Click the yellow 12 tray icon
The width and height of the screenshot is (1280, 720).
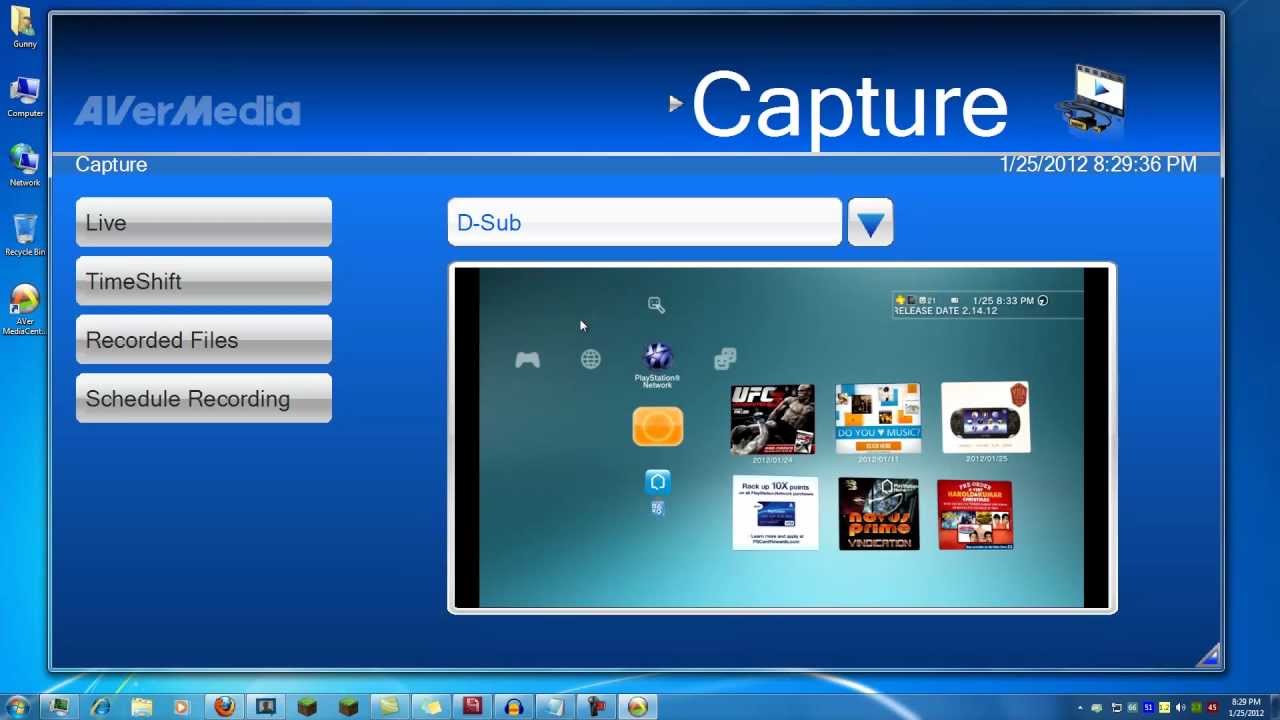point(1164,708)
